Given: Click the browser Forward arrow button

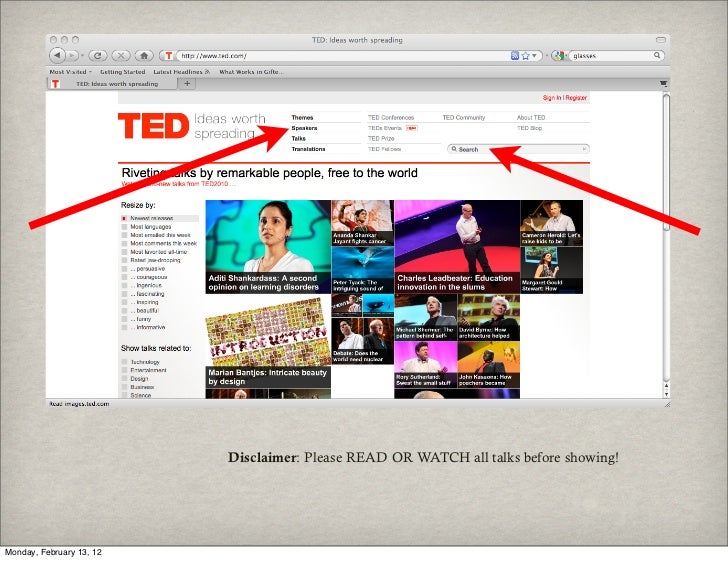Looking at the screenshot, I should coord(72,56).
